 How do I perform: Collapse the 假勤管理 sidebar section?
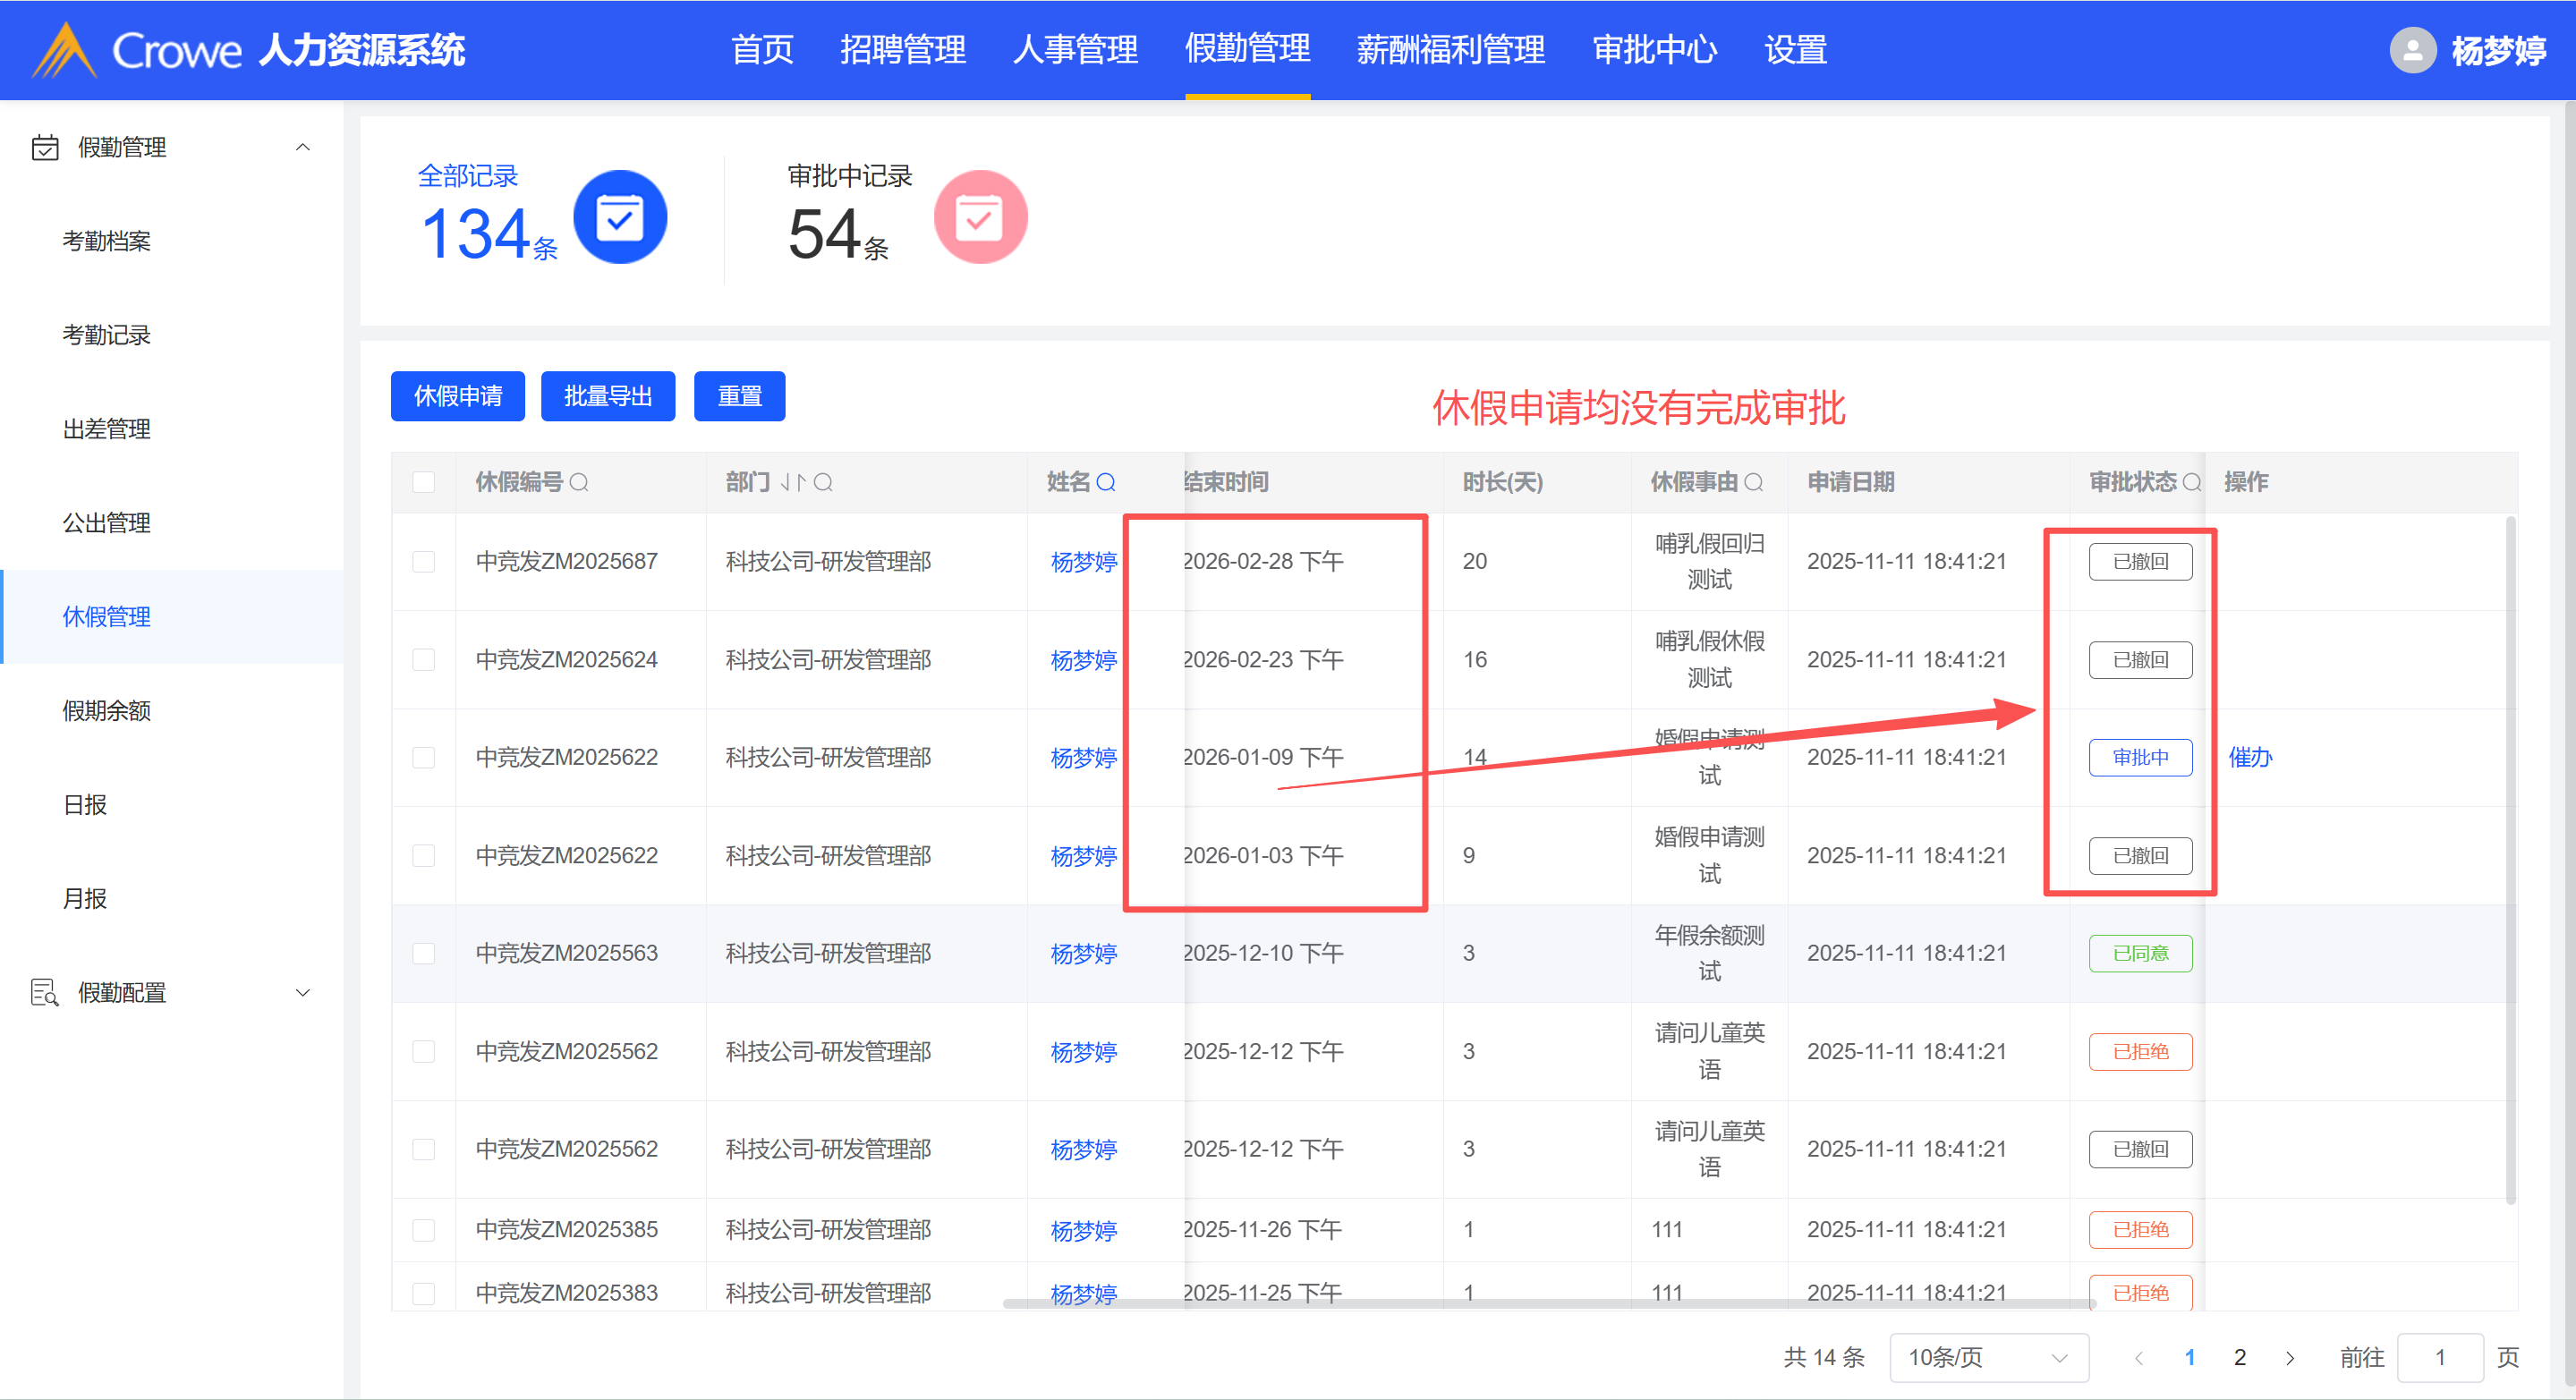303,147
